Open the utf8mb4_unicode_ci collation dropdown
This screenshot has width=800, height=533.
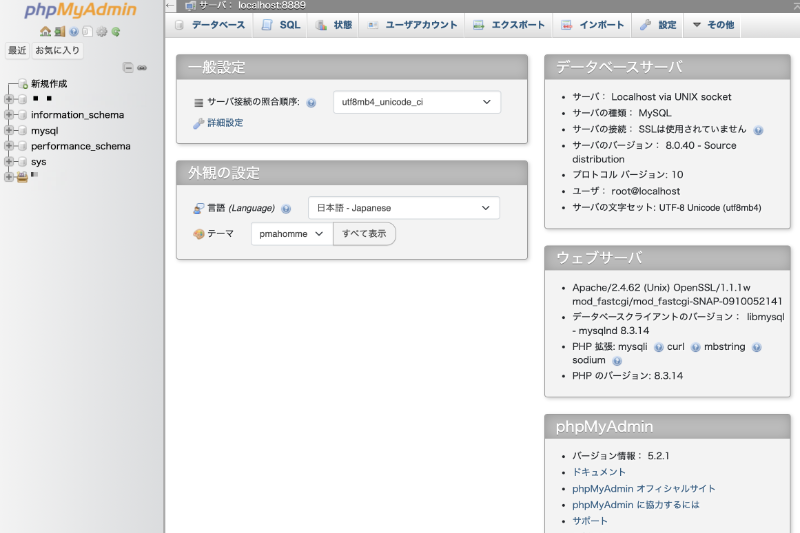pyautogui.click(x=417, y=102)
